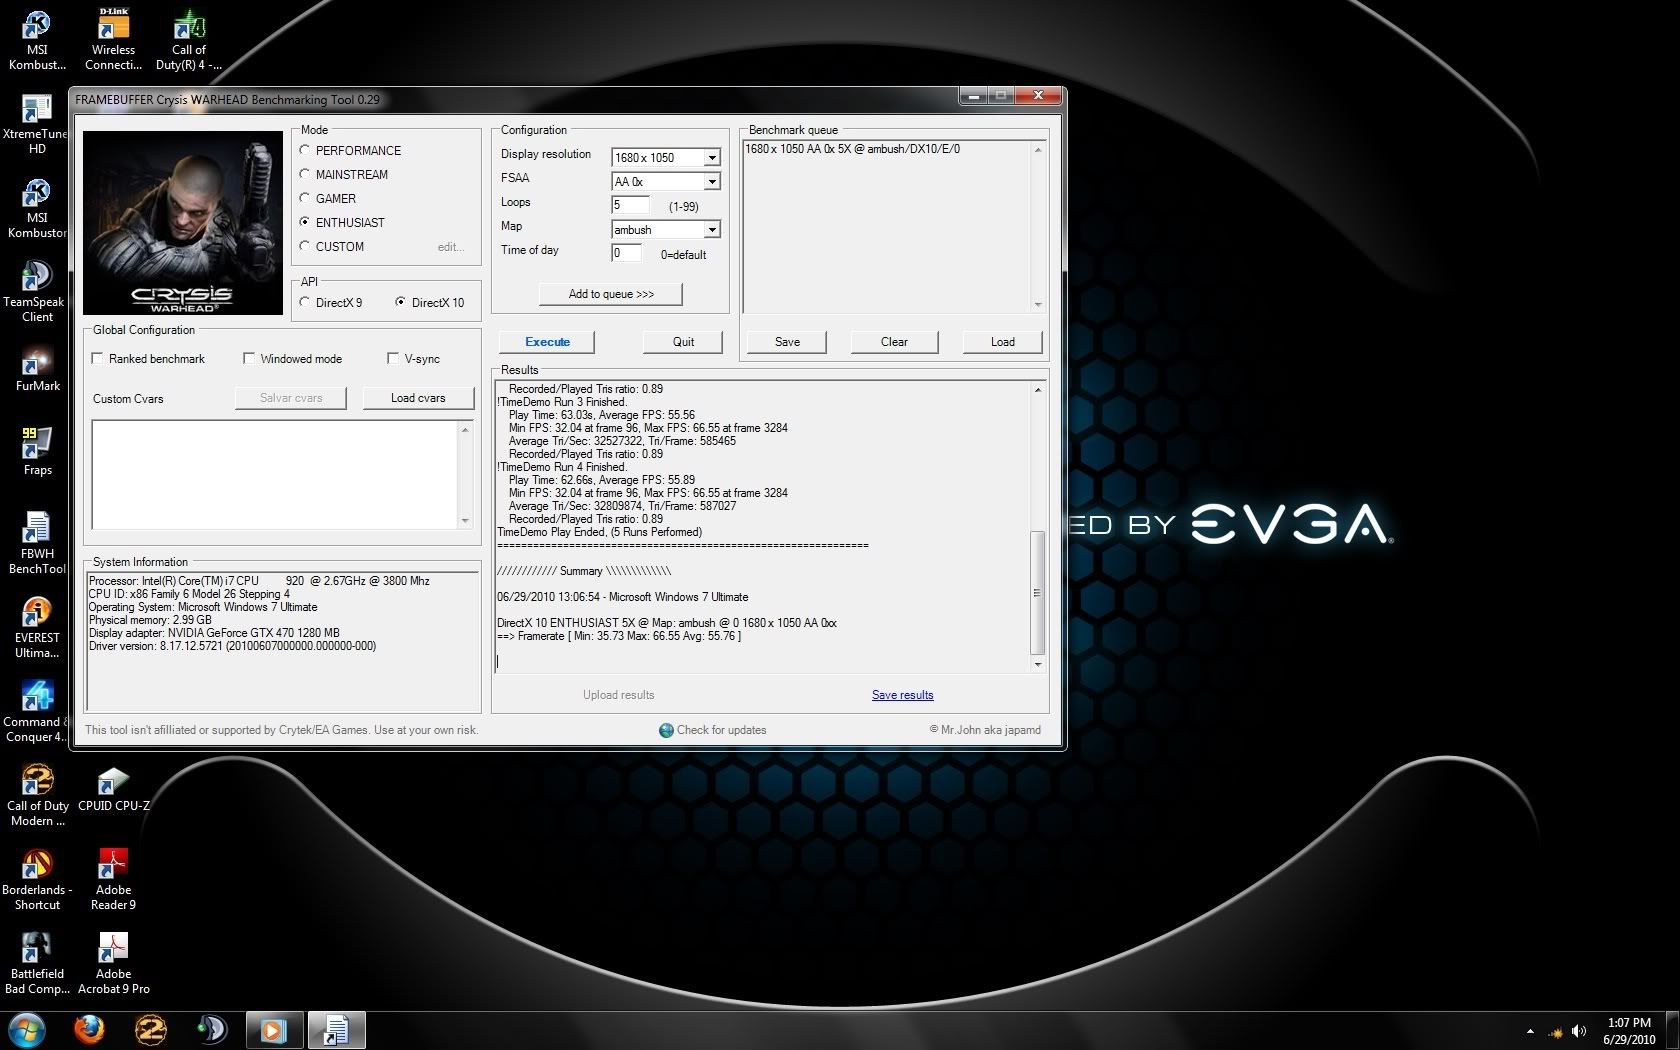Show hidden system tray icons
Screen dimensions: 1680x1050
click(1529, 1031)
